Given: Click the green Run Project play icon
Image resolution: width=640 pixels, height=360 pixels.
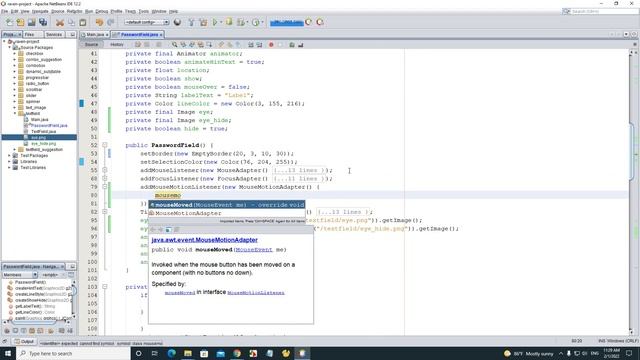Looking at the screenshot, I should click(x=215, y=22).
